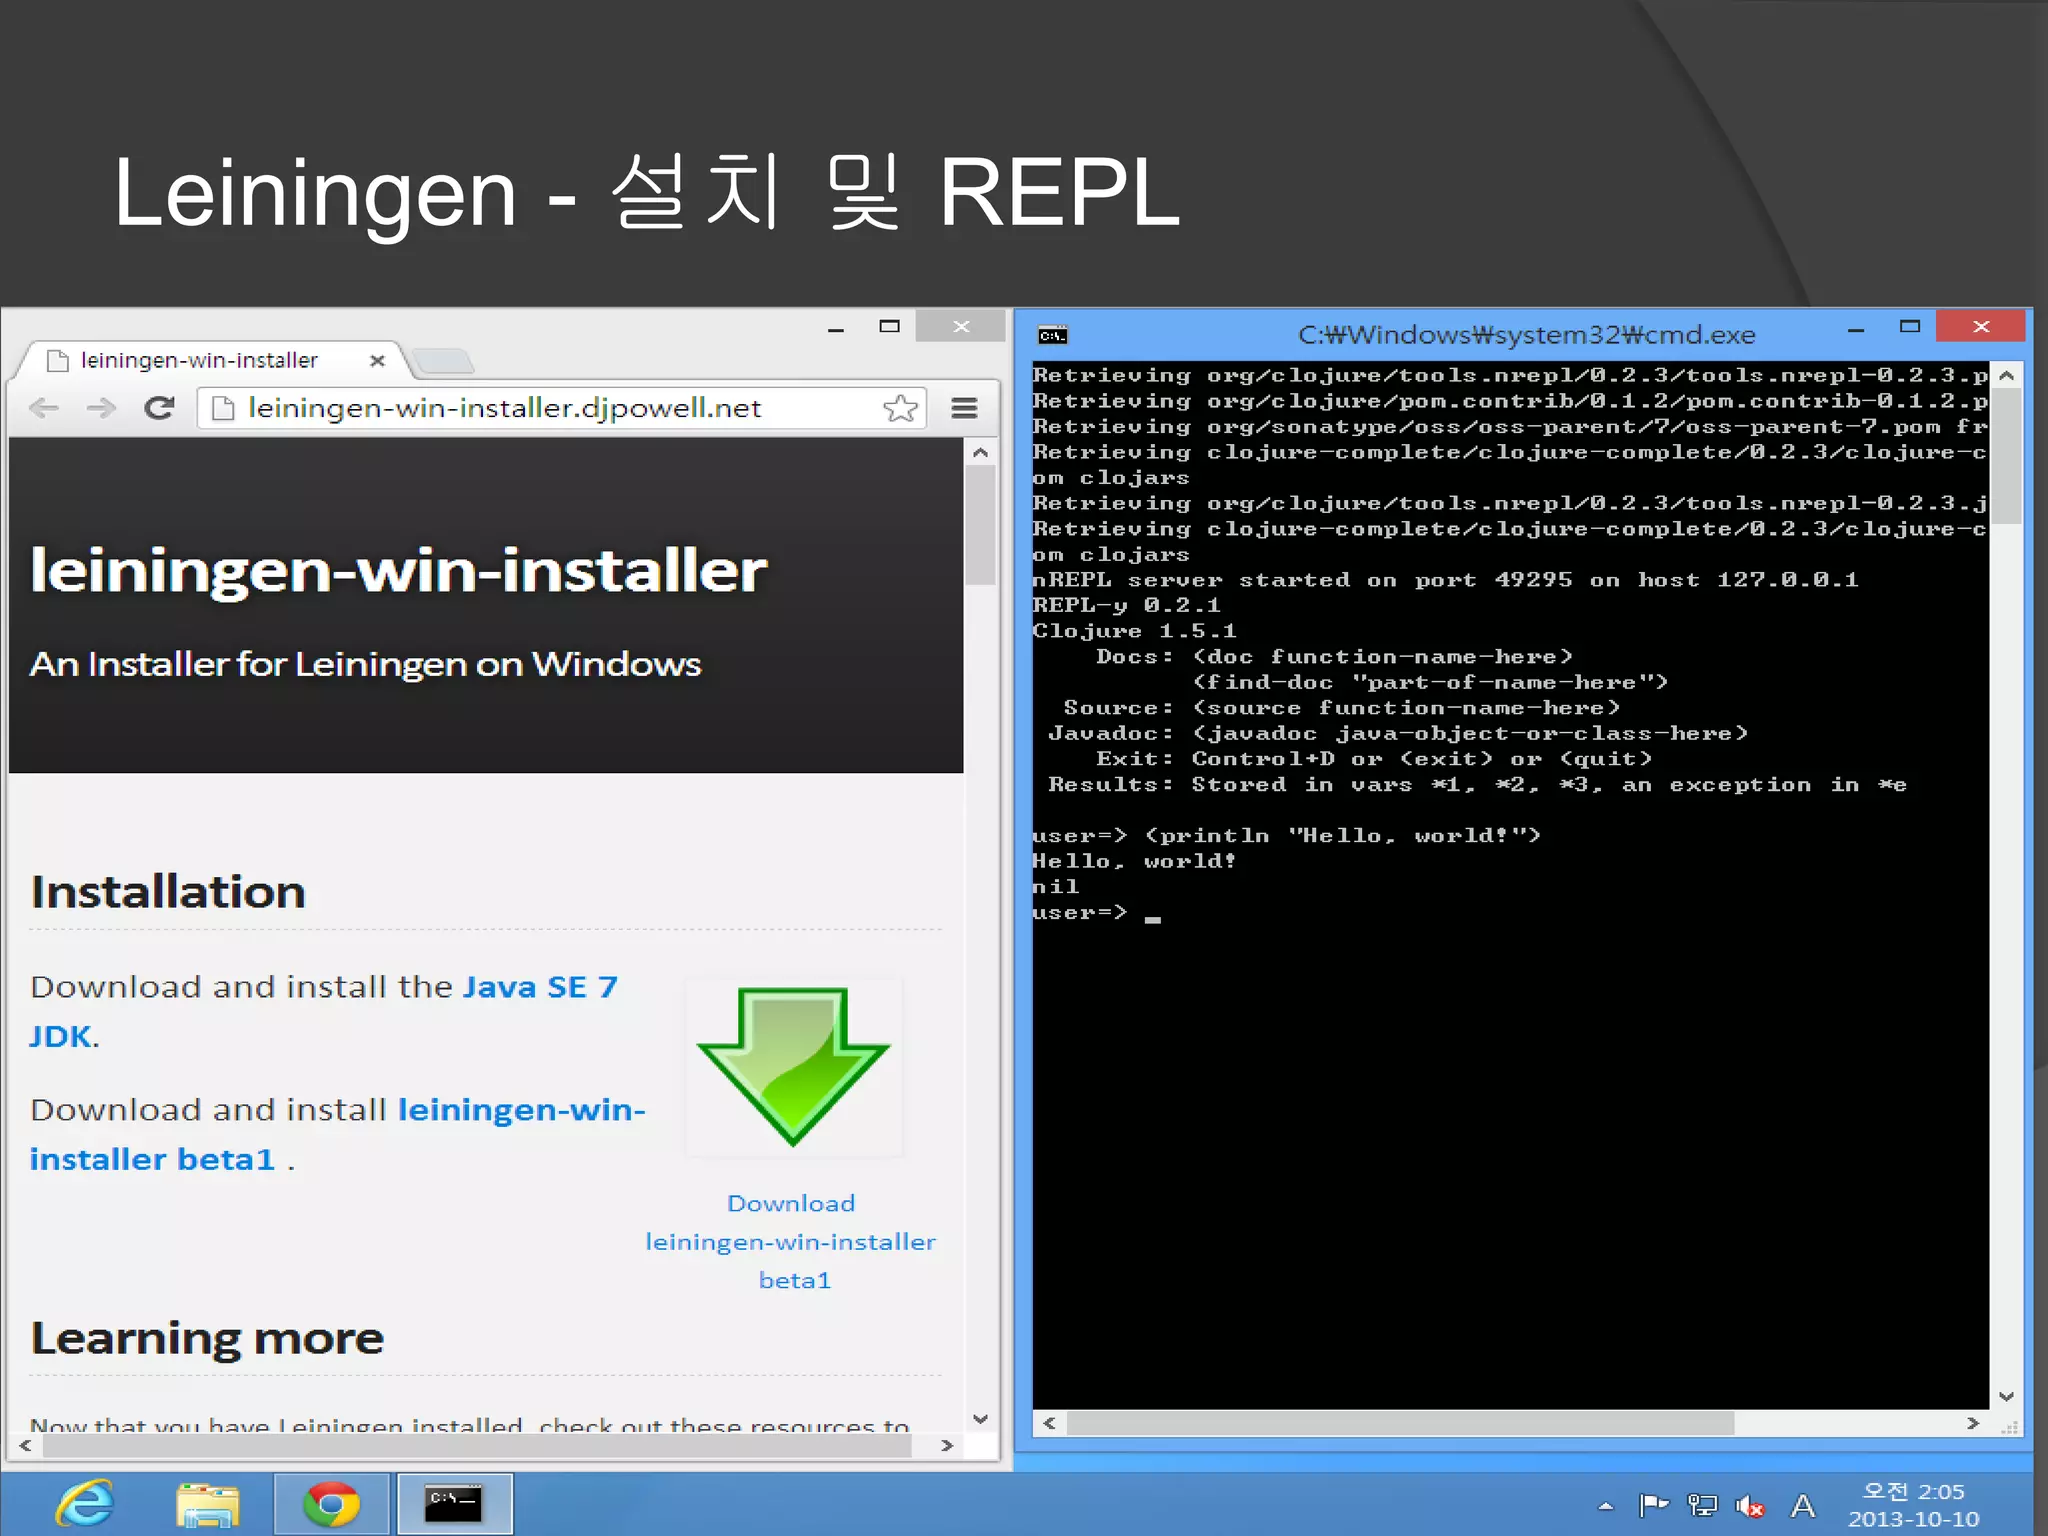Minimize the Chrome window
The height and width of the screenshot is (1536, 2048).
point(836,327)
